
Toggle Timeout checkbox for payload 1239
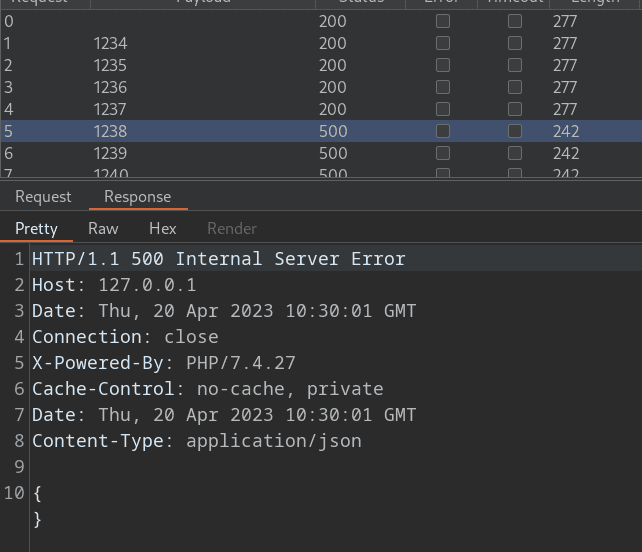point(515,153)
